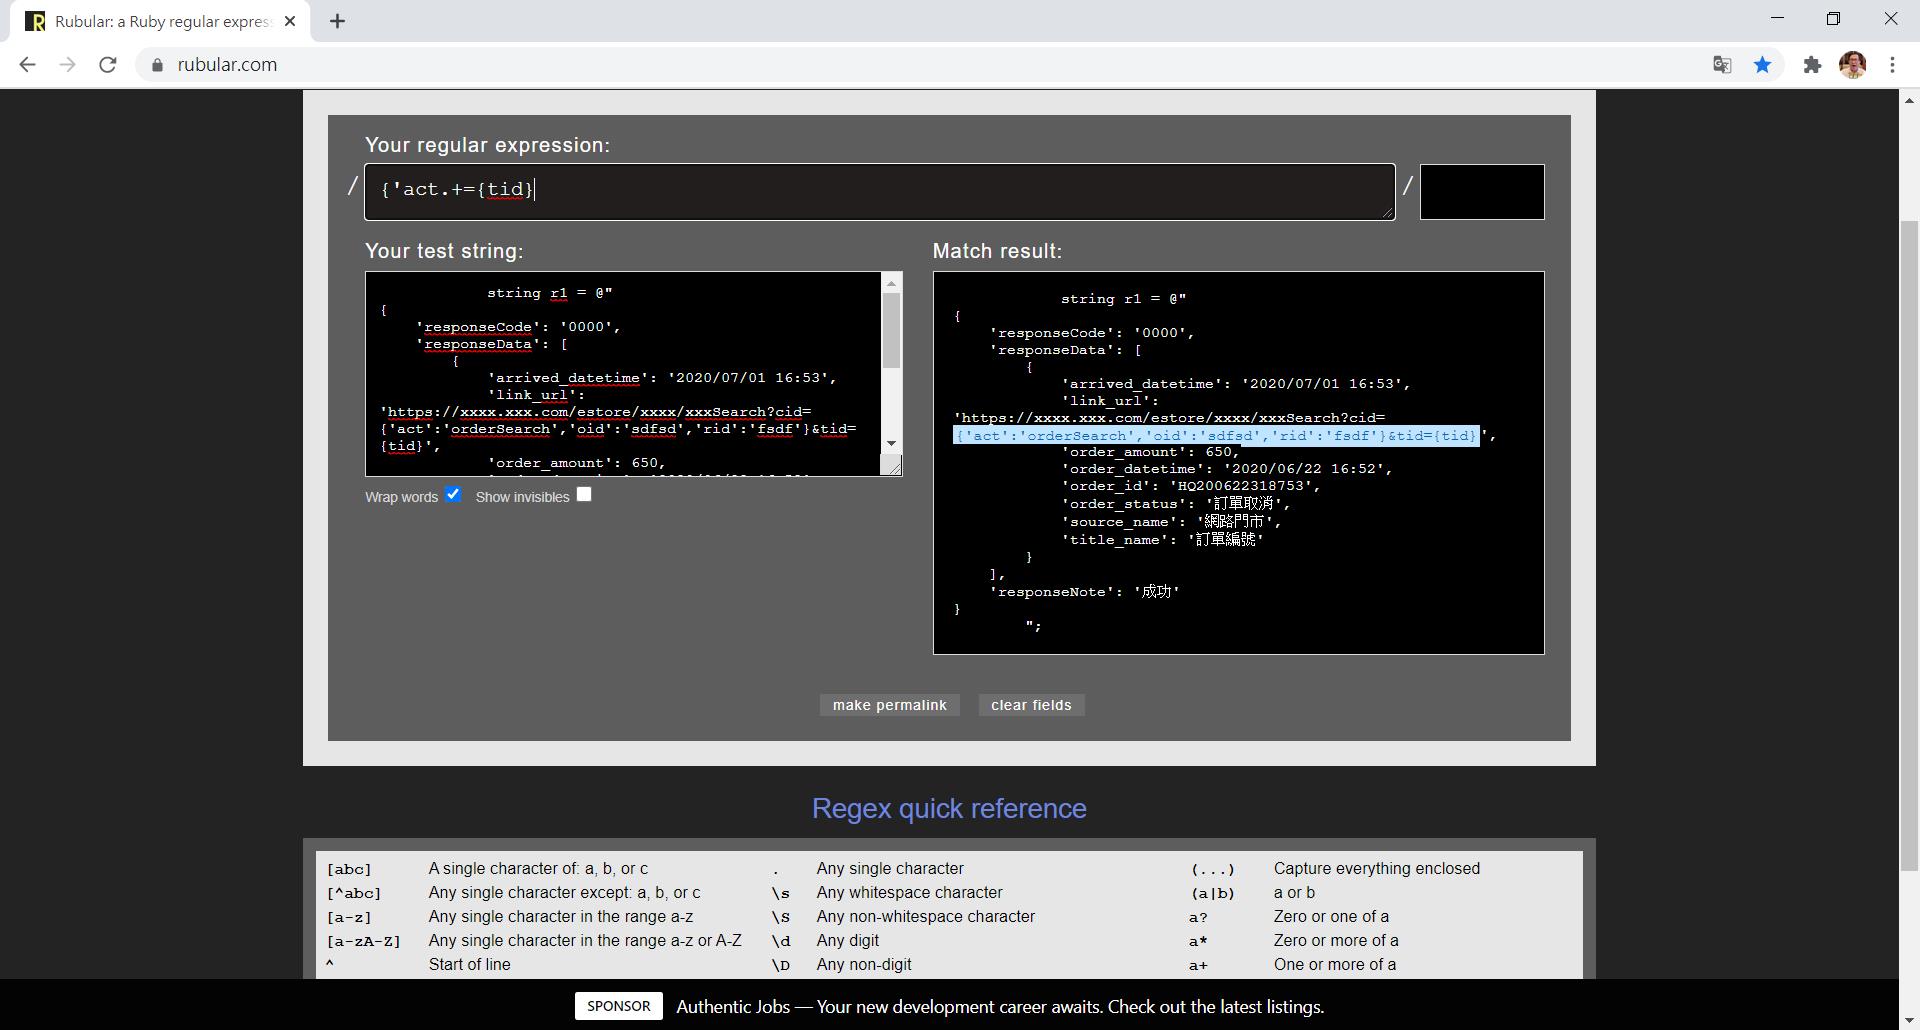The image size is (1920, 1030).
Task: Click the page scrollbar down arrow
Action: (x=1909, y=1019)
